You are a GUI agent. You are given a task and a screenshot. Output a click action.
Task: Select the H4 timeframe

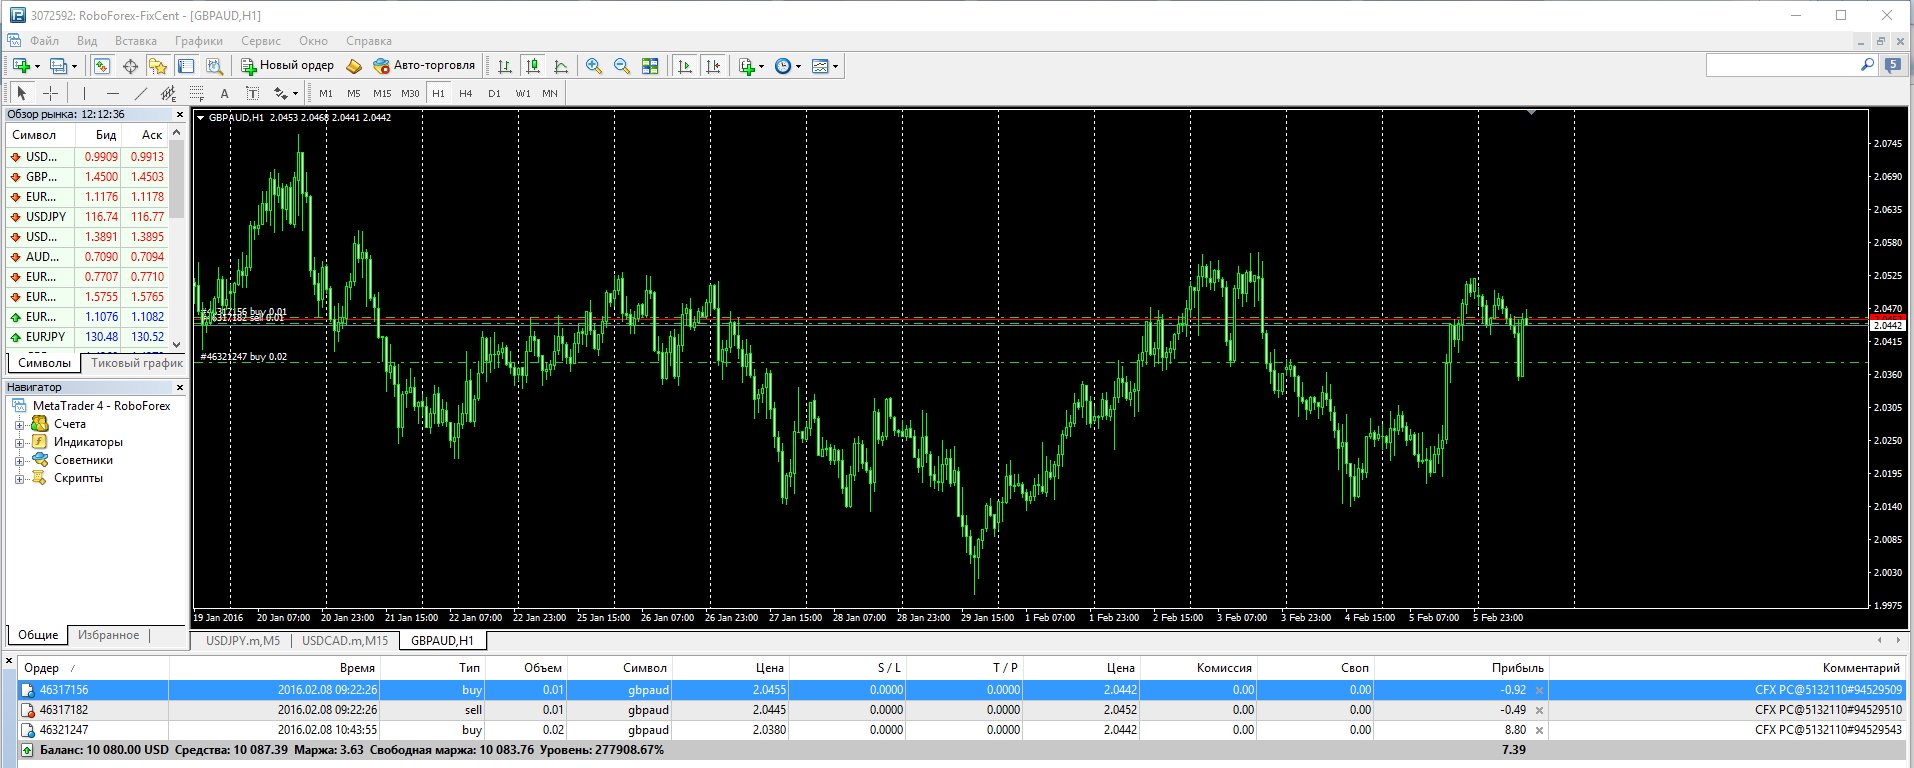466,93
